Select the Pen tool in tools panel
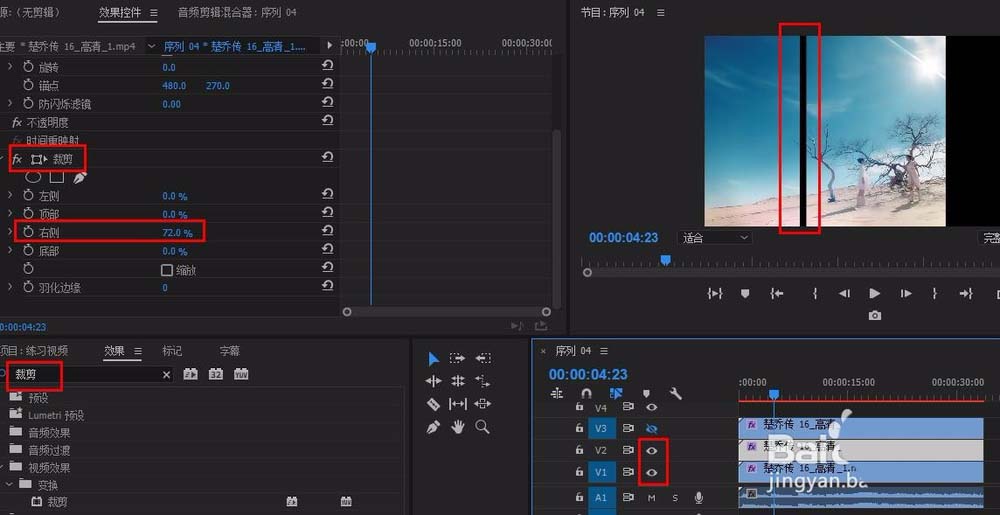Image resolution: width=1000 pixels, height=515 pixels. coord(433,427)
